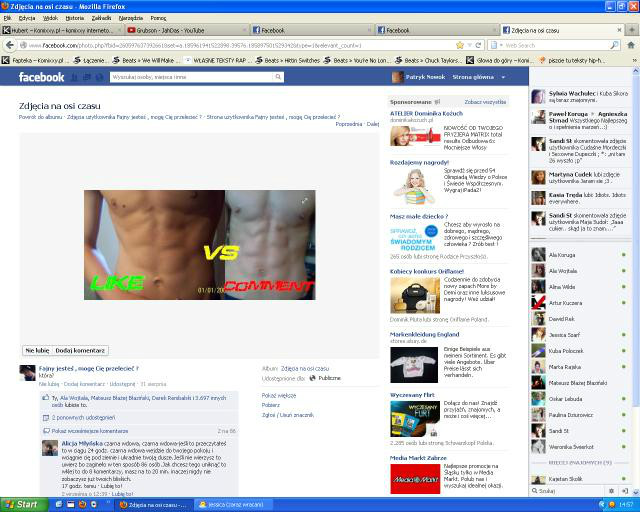Click 'Pokaż wcześniejsze komentarze' link
640x512 pixels.
pyautogui.click(x=90, y=431)
